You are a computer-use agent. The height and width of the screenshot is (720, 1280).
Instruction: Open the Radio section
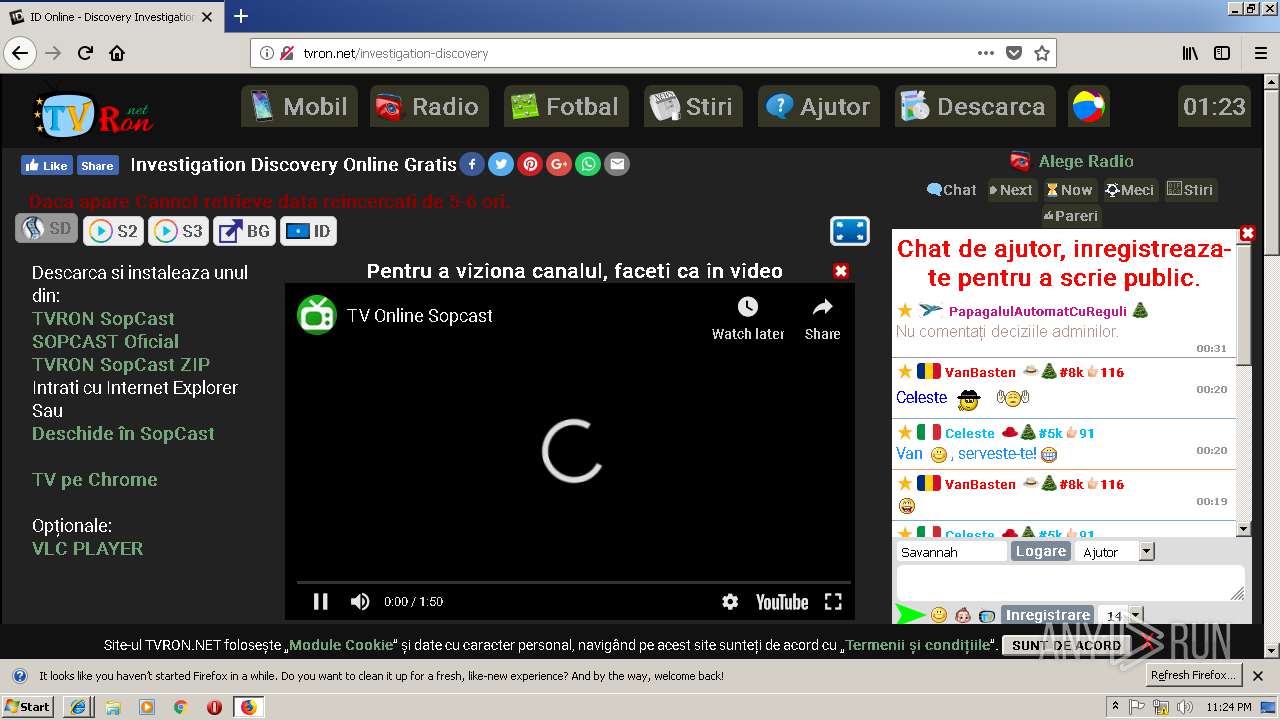pos(429,106)
